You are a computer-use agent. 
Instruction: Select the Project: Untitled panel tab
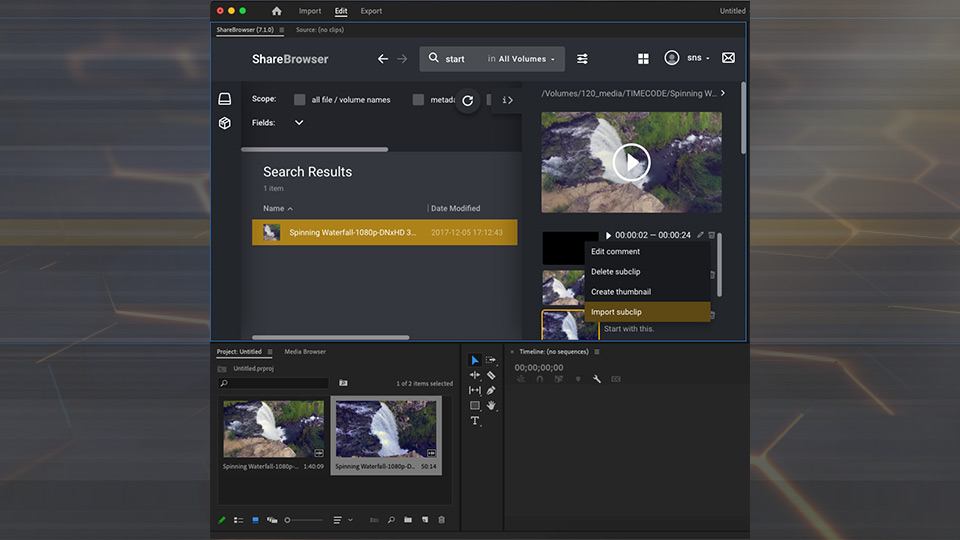click(x=239, y=351)
